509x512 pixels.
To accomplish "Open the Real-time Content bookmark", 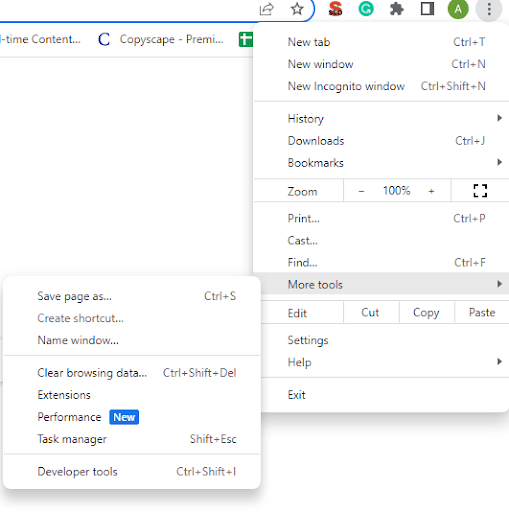I will coord(40,39).
